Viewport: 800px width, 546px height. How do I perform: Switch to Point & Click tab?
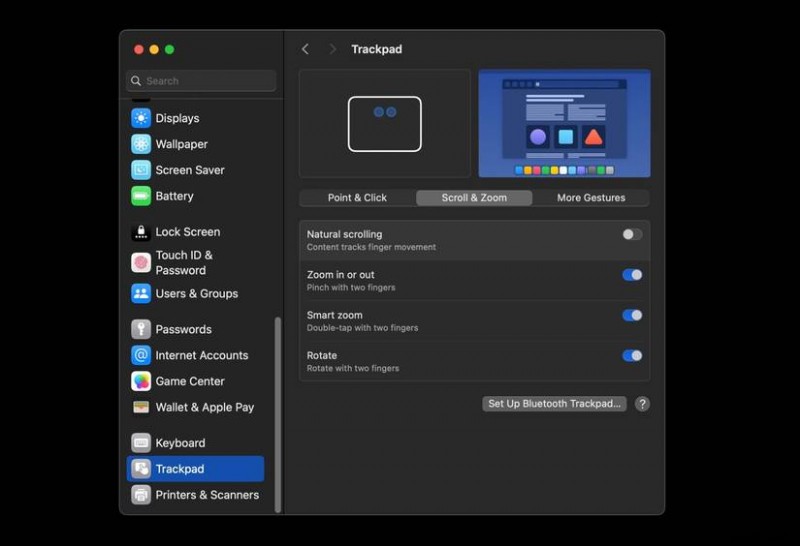coord(357,198)
